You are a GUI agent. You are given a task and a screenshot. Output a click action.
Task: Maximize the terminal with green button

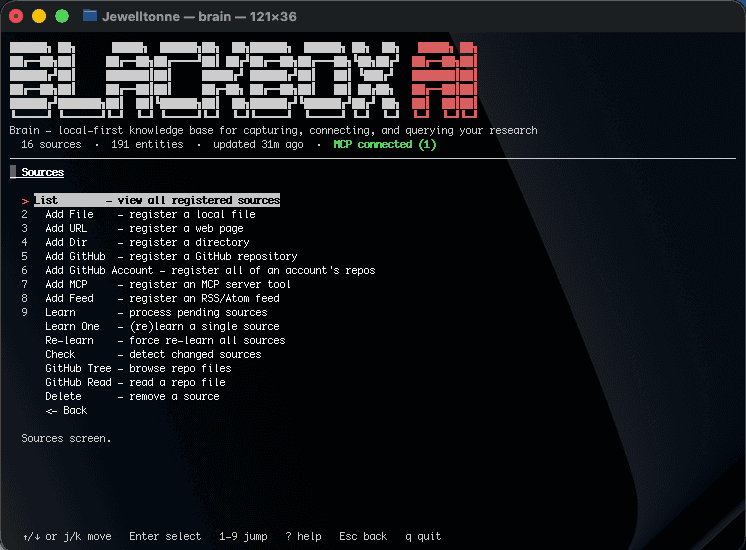click(x=62, y=17)
